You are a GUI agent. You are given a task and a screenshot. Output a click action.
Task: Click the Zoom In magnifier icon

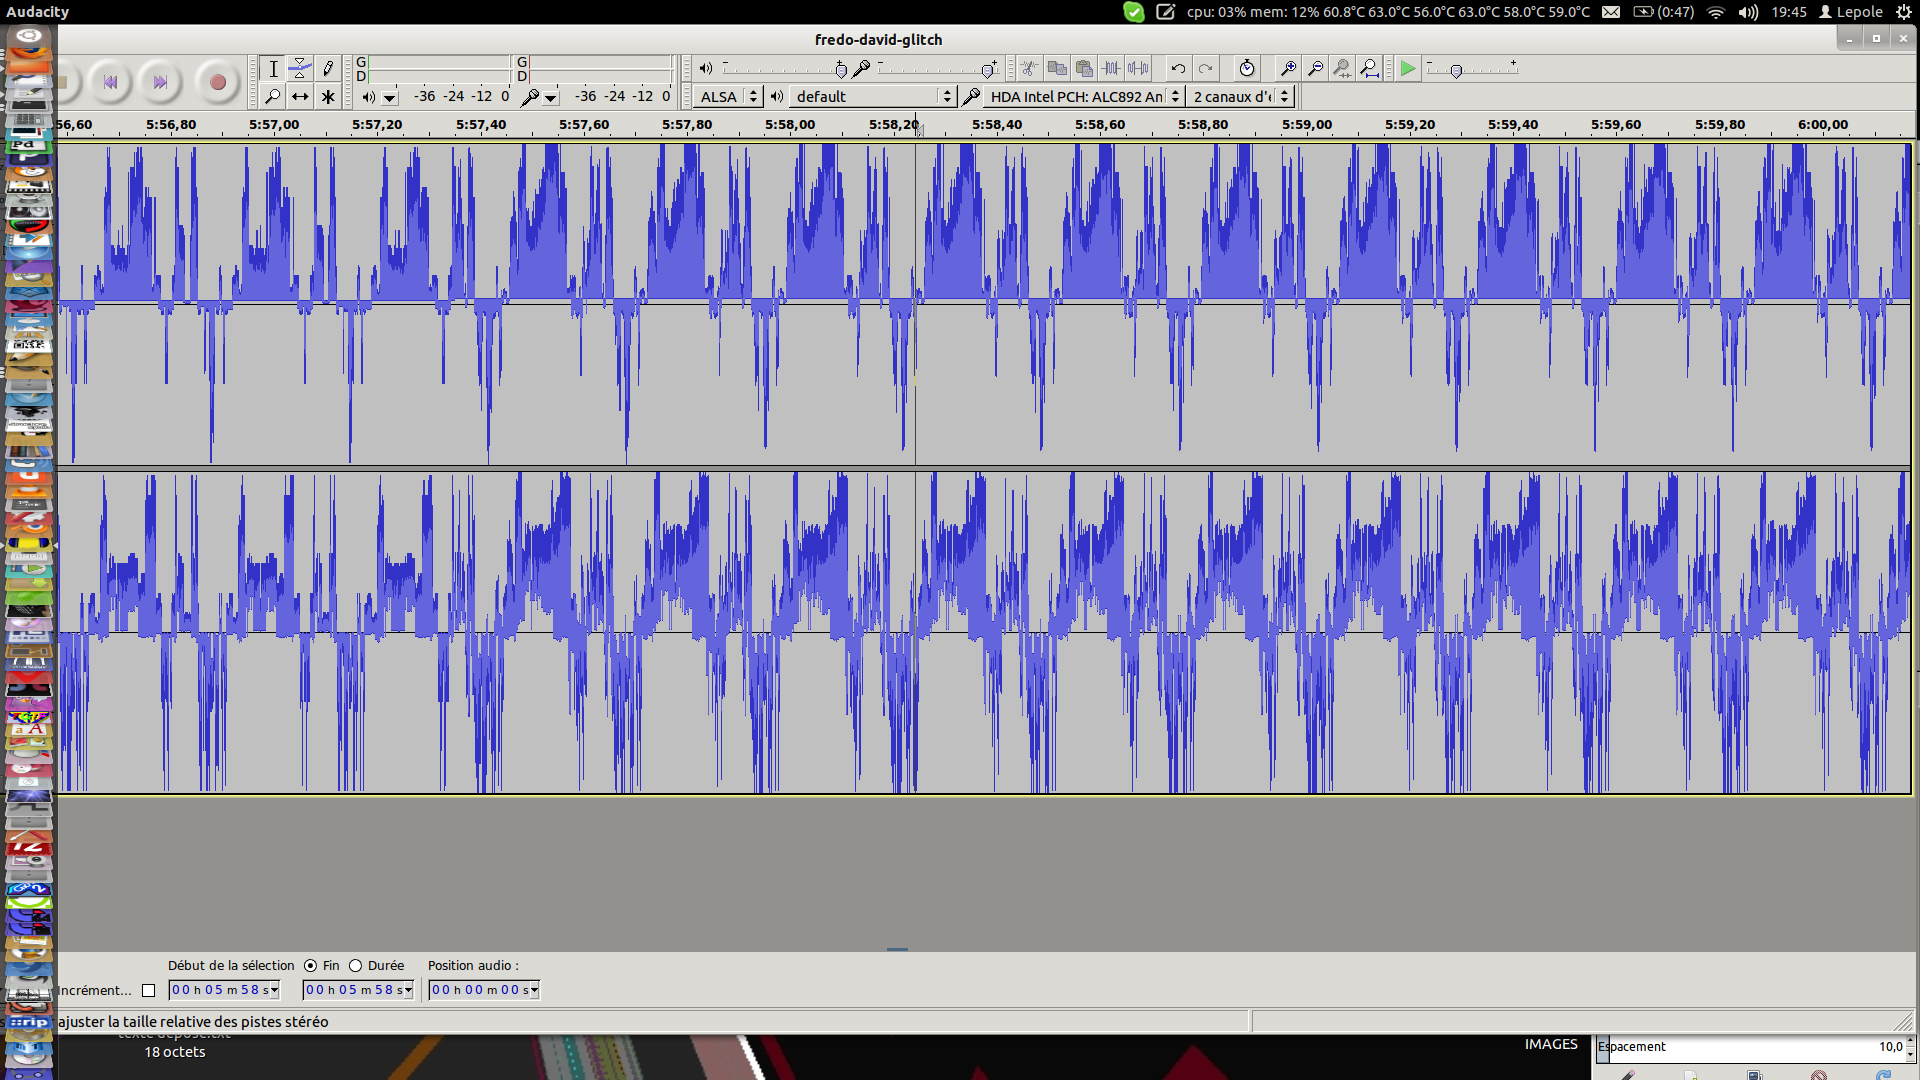pos(1288,68)
